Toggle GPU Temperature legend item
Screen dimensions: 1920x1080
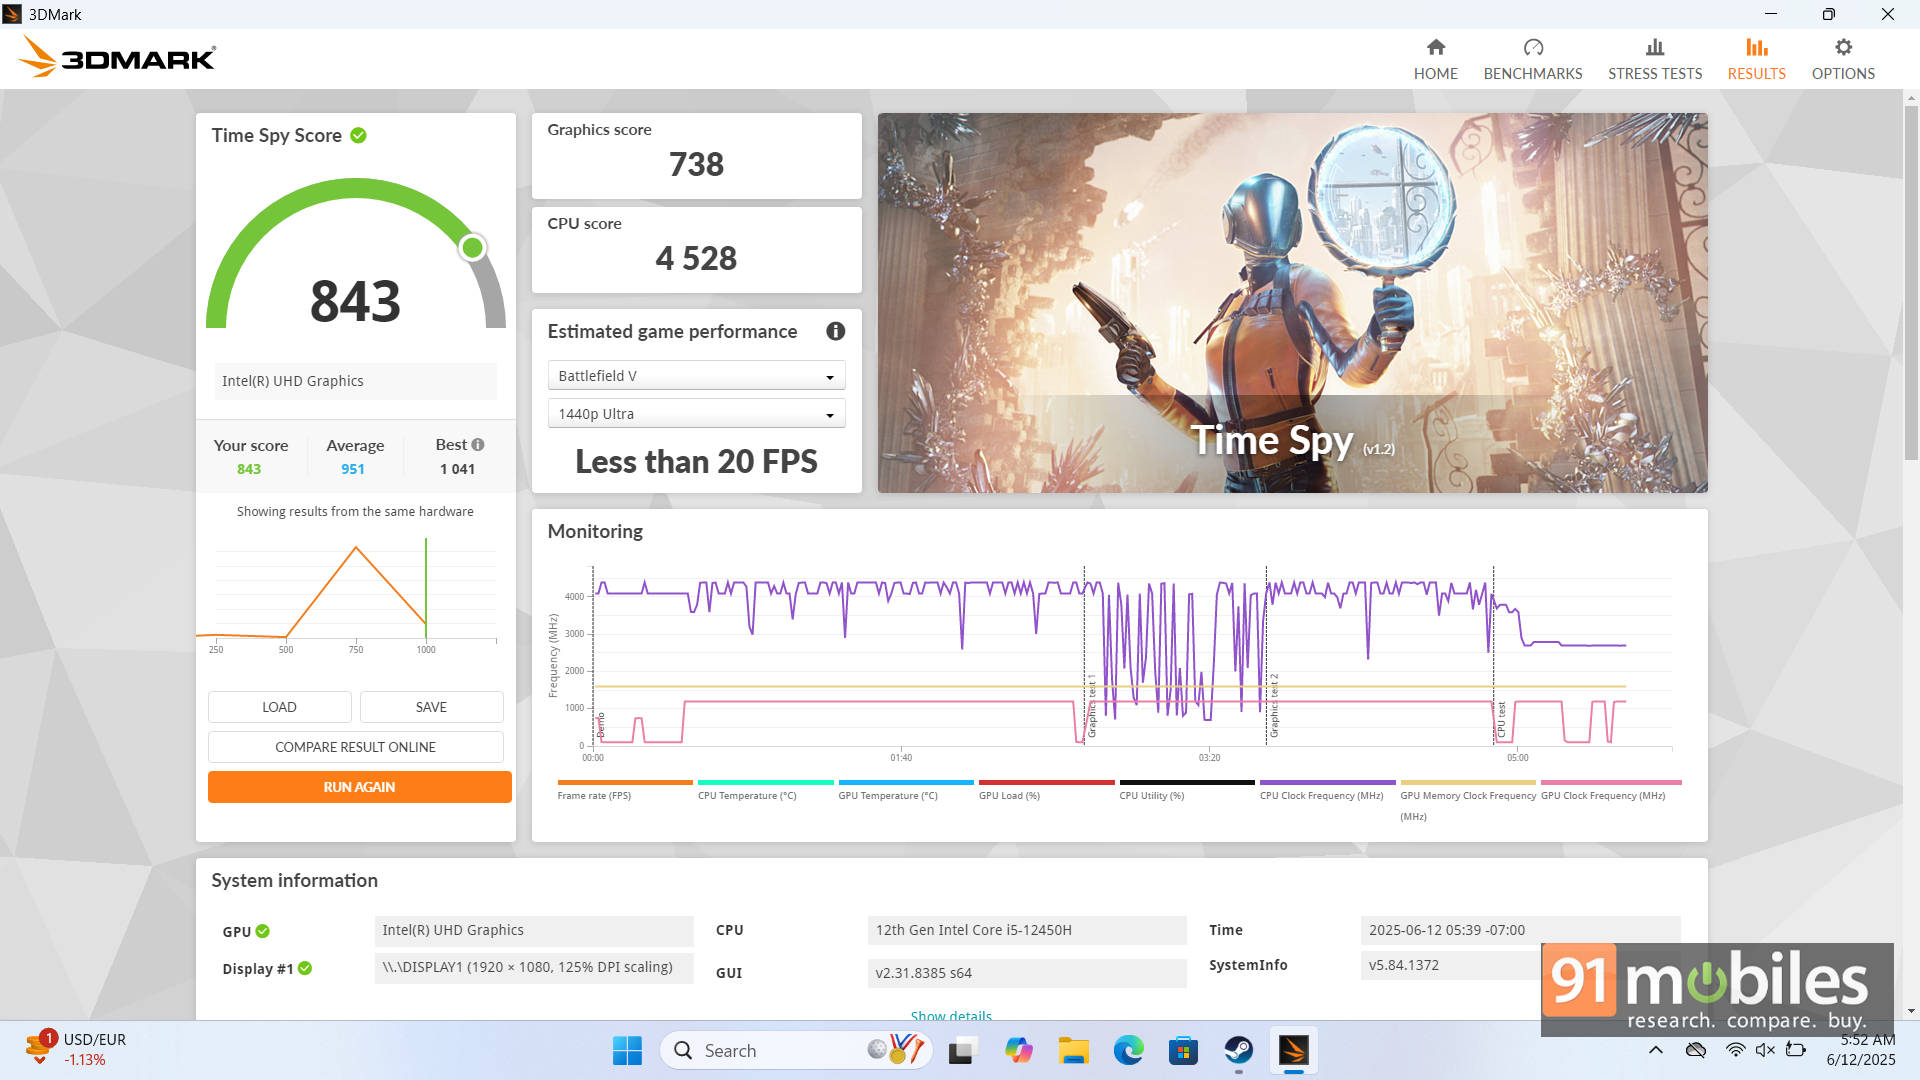pos(905,789)
